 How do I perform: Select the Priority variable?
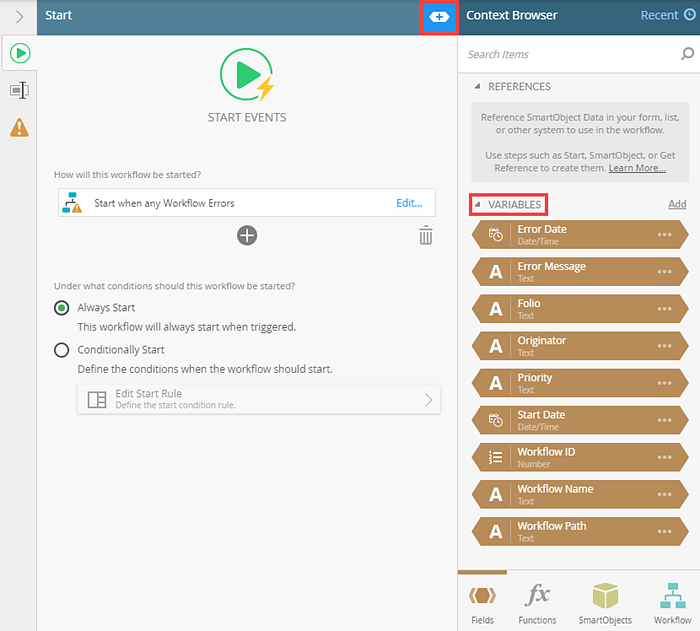(580, 383)
